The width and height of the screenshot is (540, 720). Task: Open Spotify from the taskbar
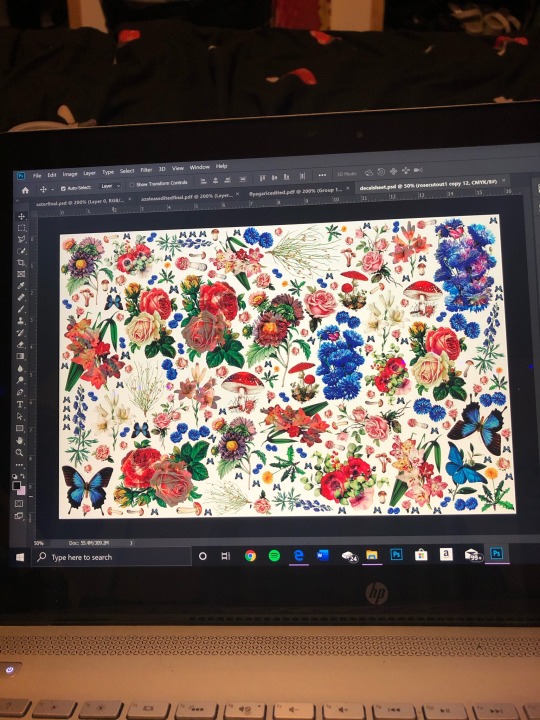(x=274, y=556)
